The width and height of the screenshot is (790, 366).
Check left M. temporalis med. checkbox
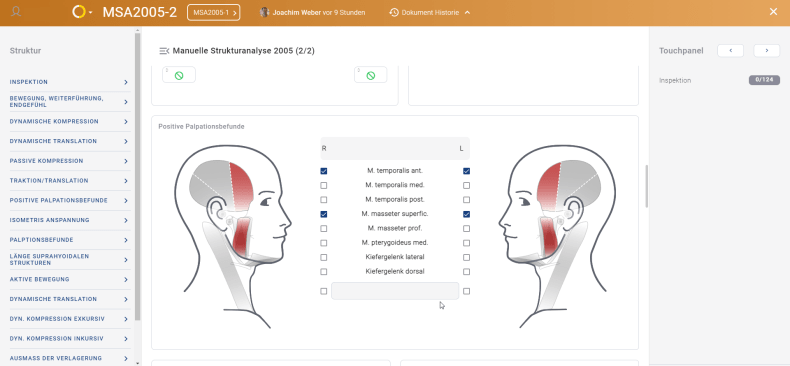pyautogui.click(x=467, y=186)
